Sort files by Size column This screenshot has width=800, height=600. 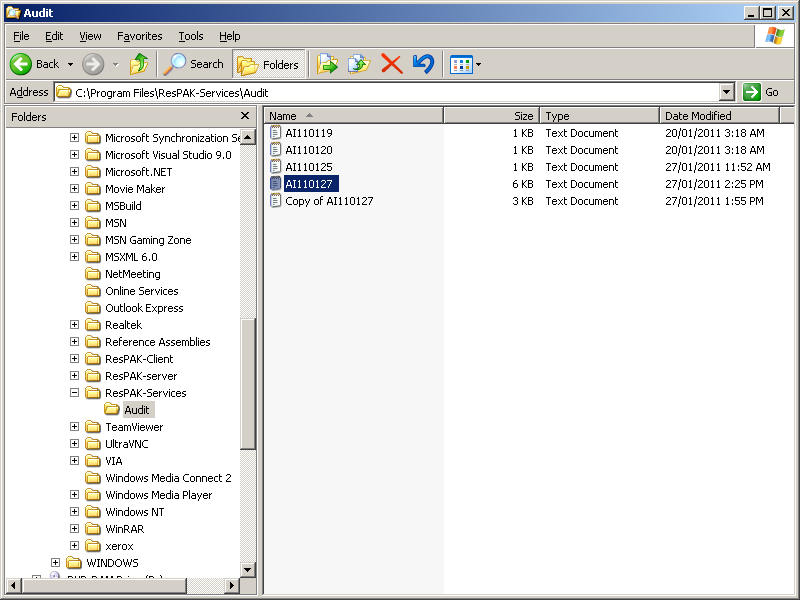pyautogui.click(x=492, y=116)
